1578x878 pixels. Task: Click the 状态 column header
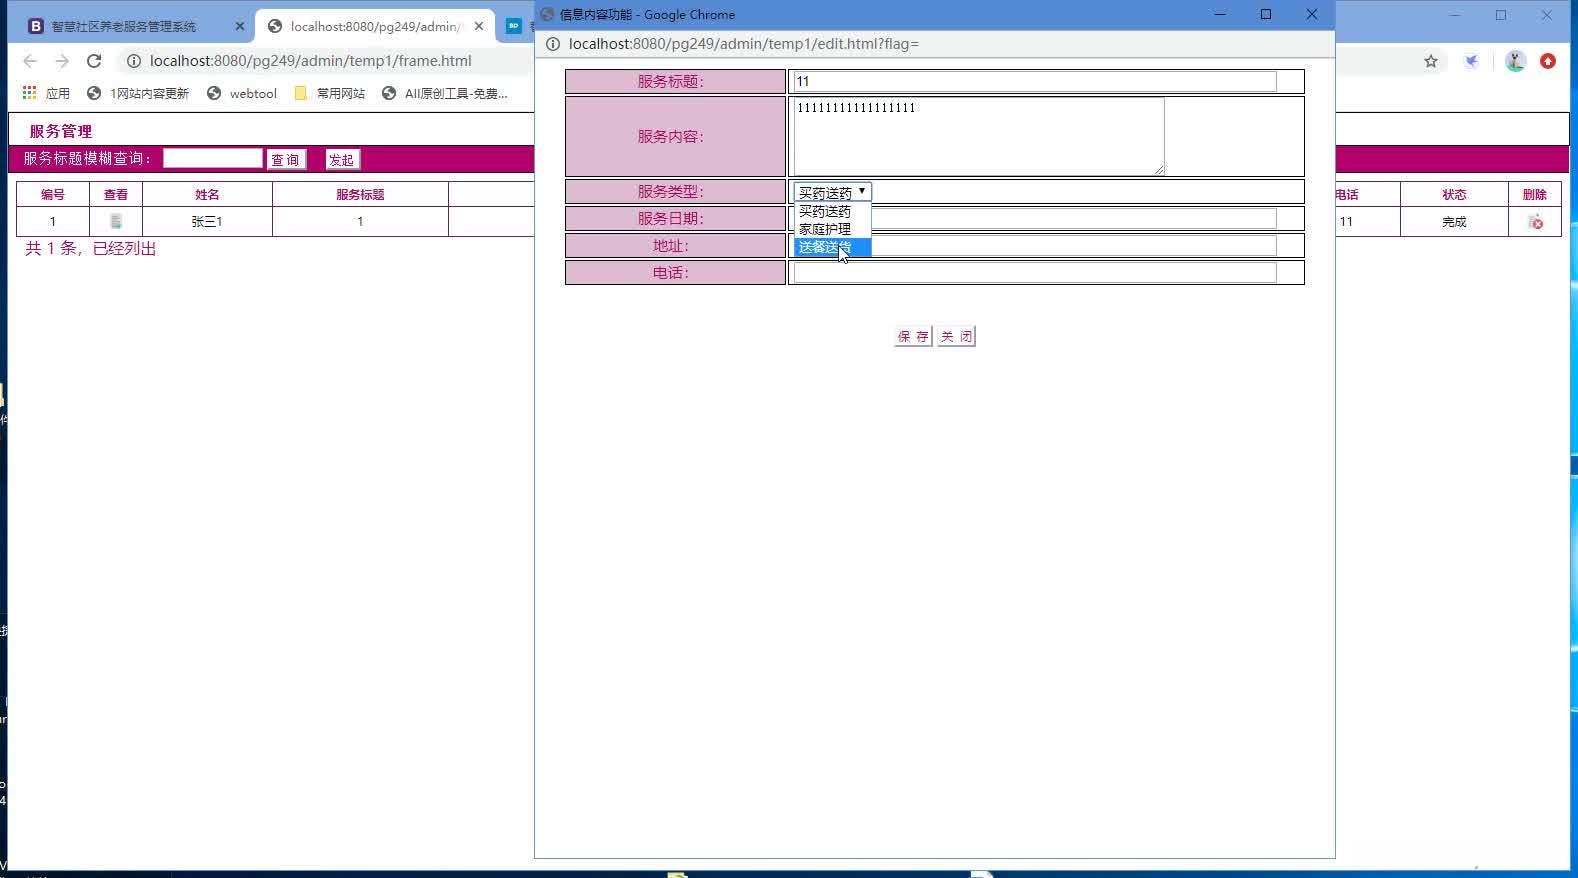point(1454,195)
